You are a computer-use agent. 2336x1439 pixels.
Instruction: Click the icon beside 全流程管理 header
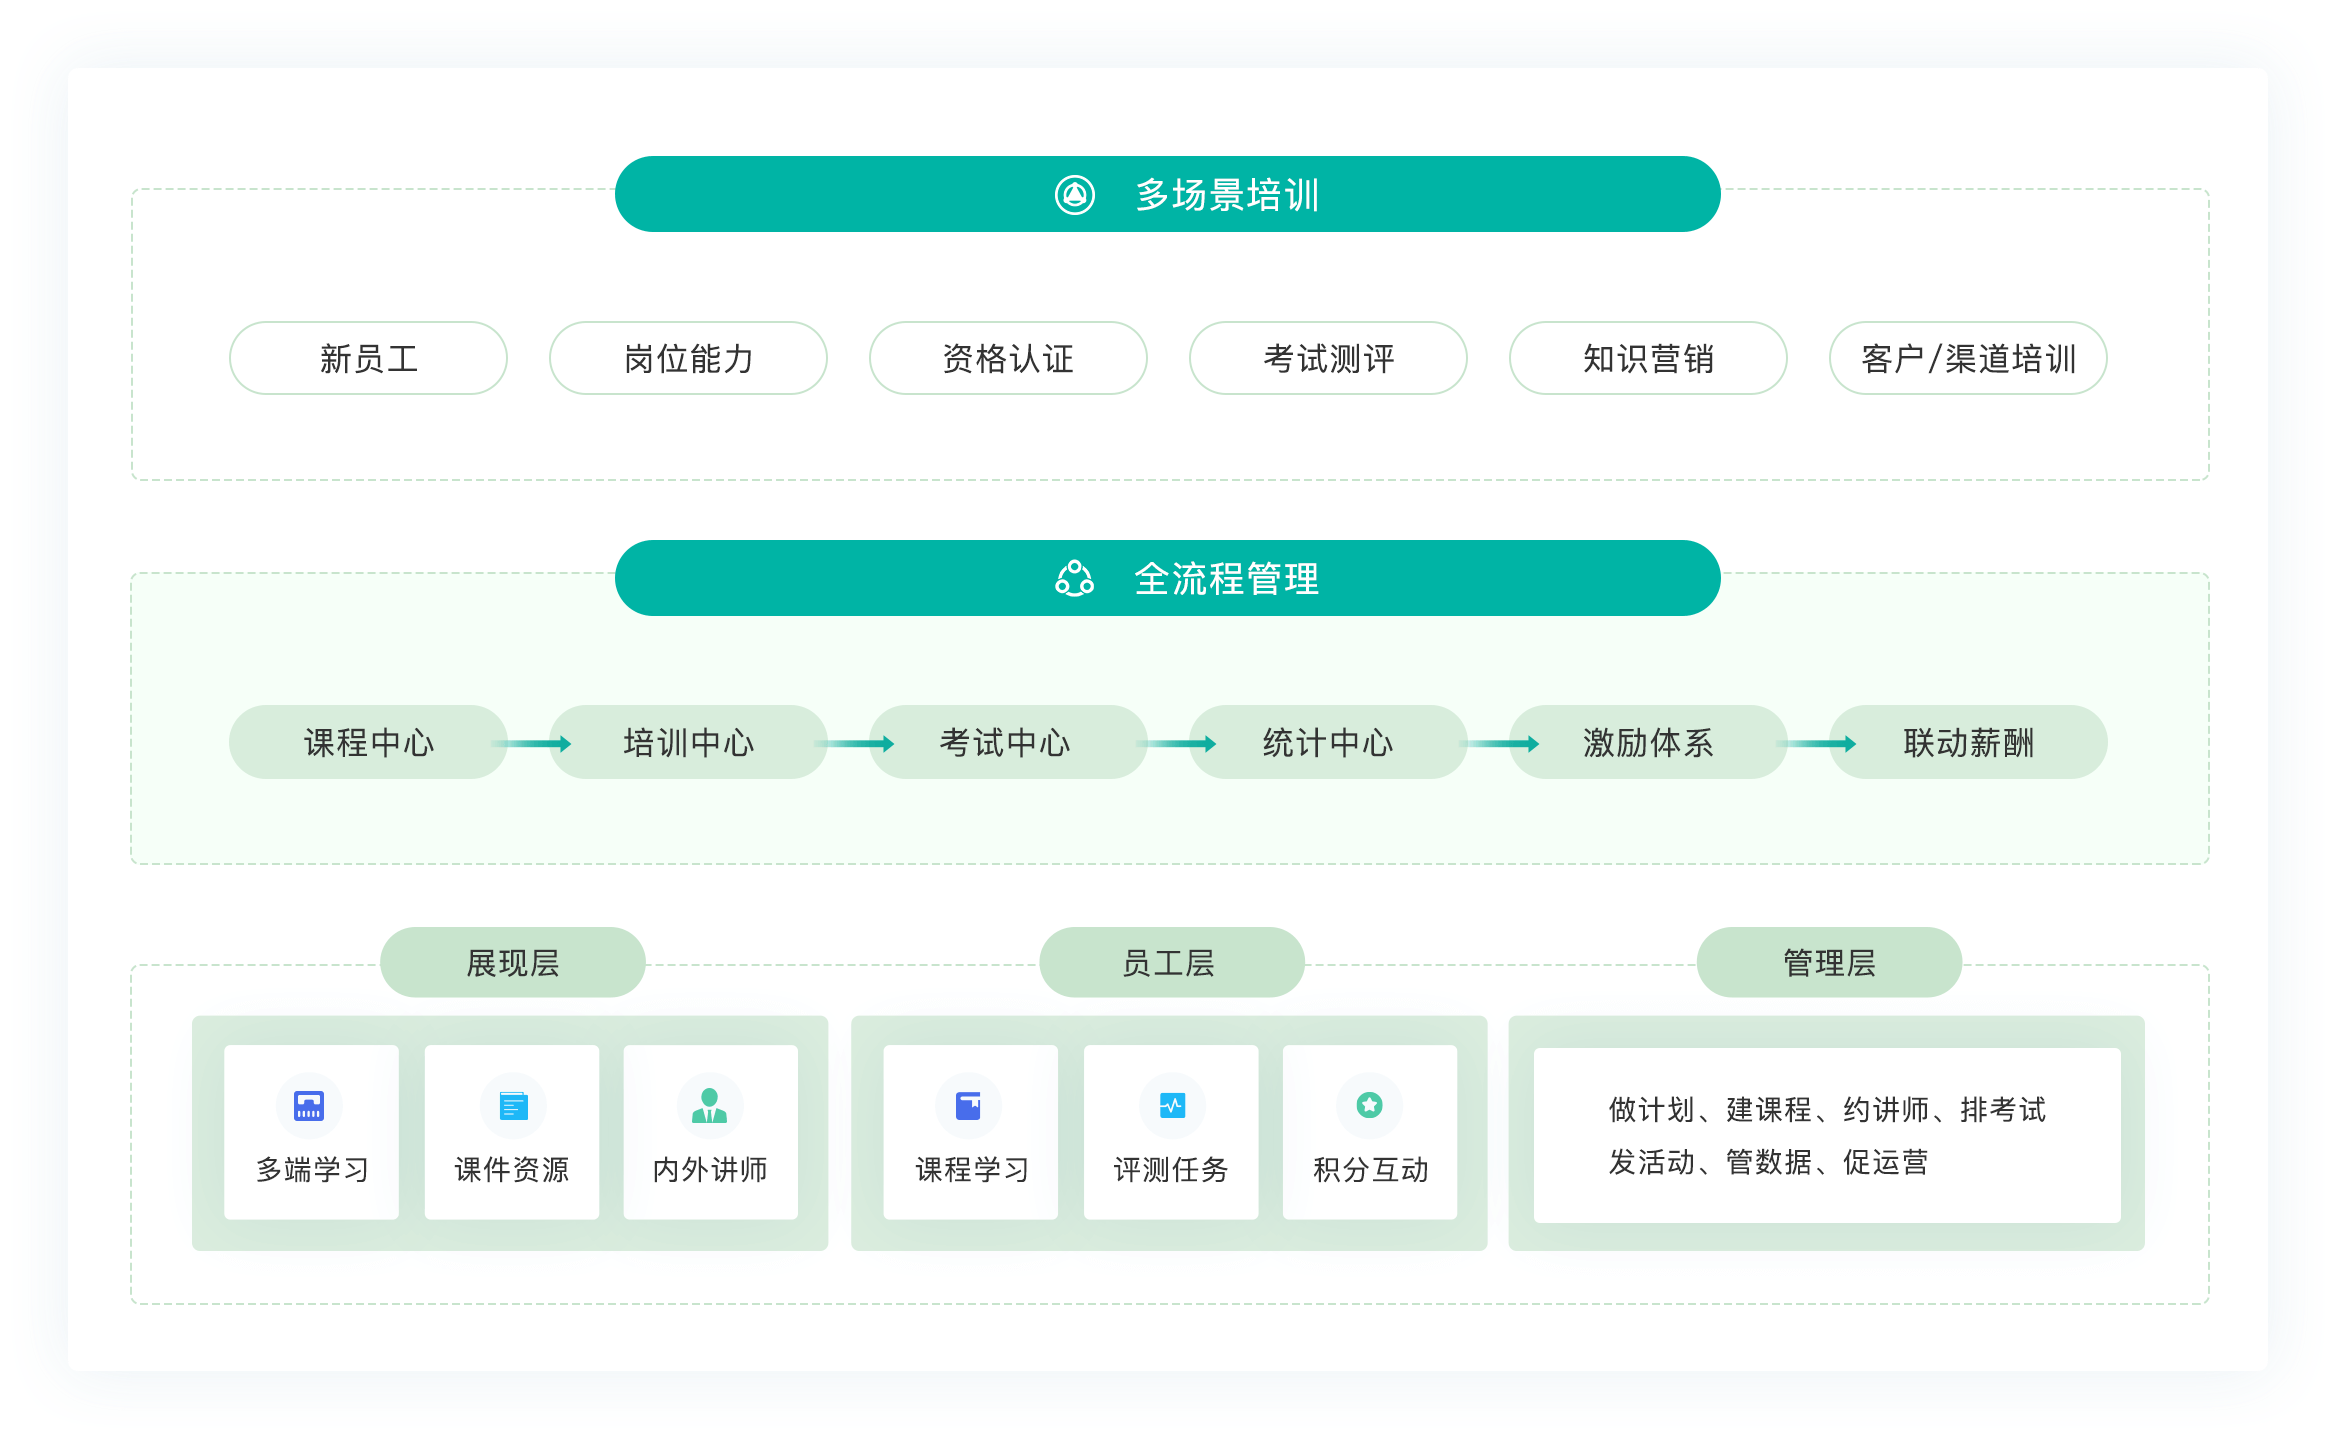pos(1075,578)
